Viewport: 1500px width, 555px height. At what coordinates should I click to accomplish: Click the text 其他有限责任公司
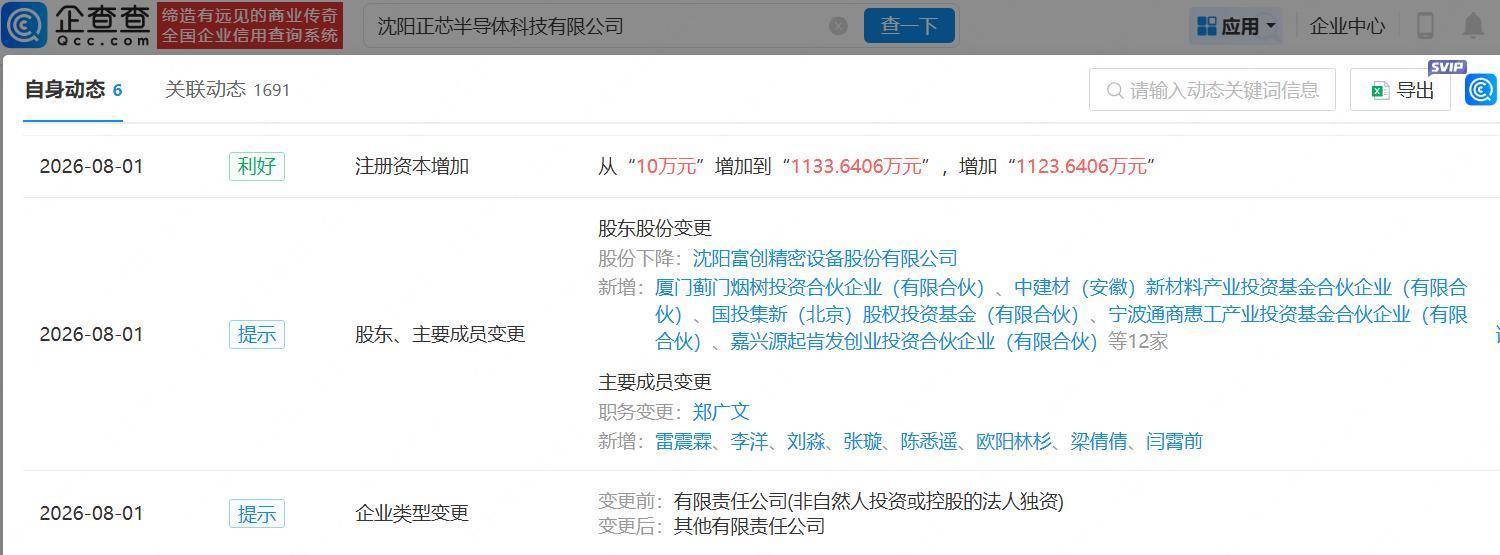[x=749, y=526]
